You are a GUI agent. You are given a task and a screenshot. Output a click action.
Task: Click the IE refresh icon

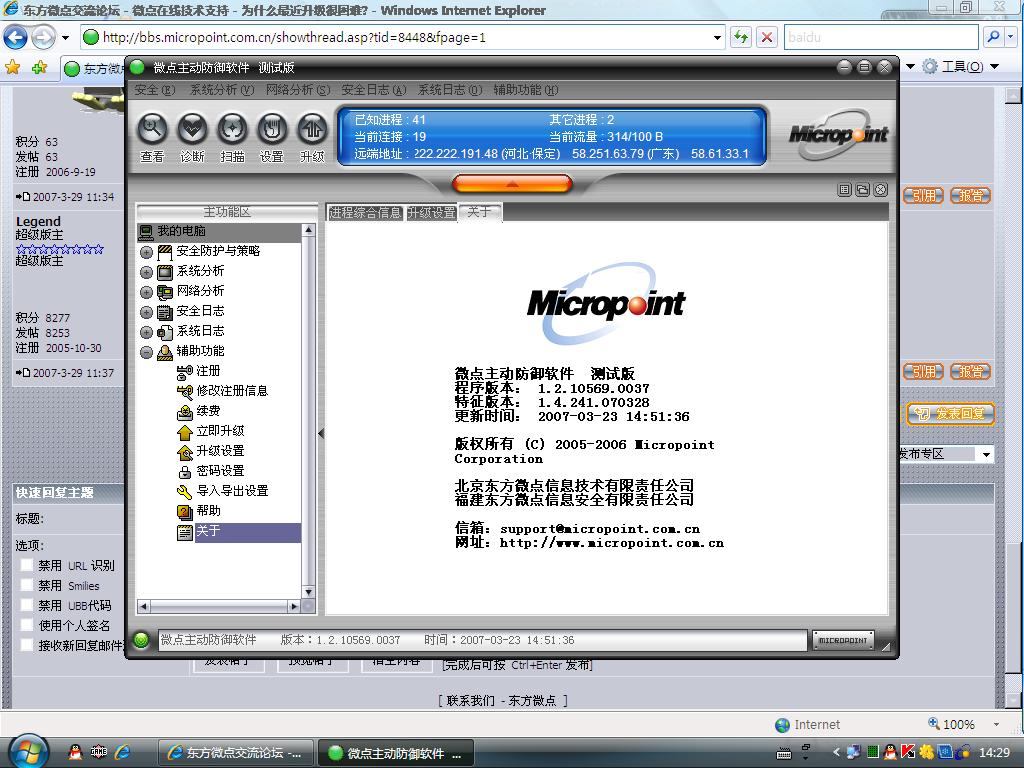[741, 37]
